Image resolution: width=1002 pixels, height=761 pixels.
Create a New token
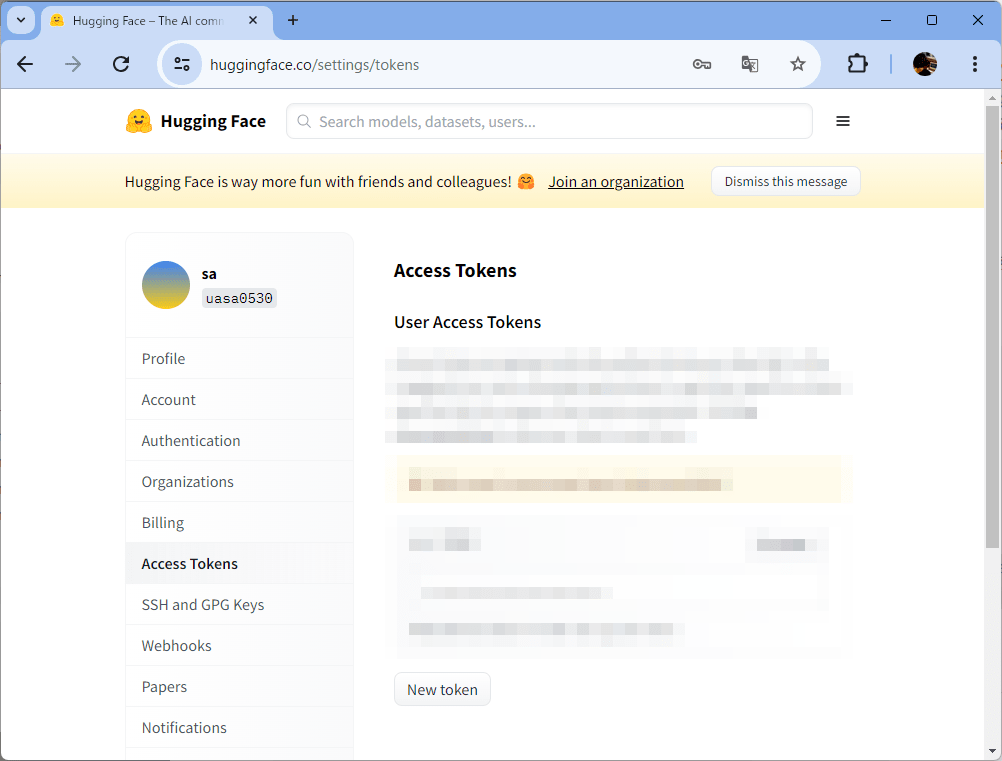coord(442,689)
